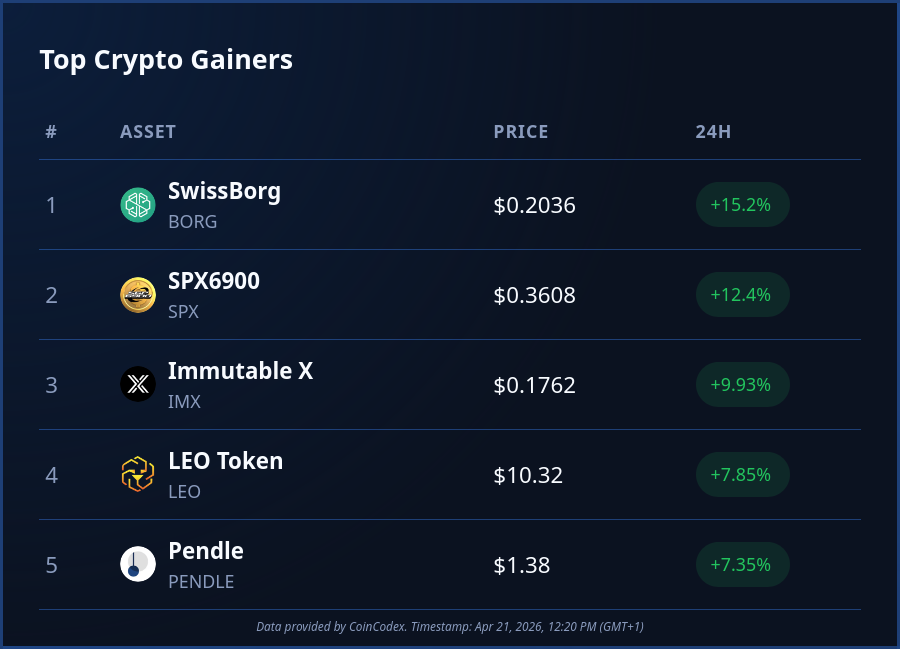Image resolution: width=900 pixels, height=649 pixels.
Task: Click the +7.85% change badge
Action: pyautogui.click(x=742, y=475)
